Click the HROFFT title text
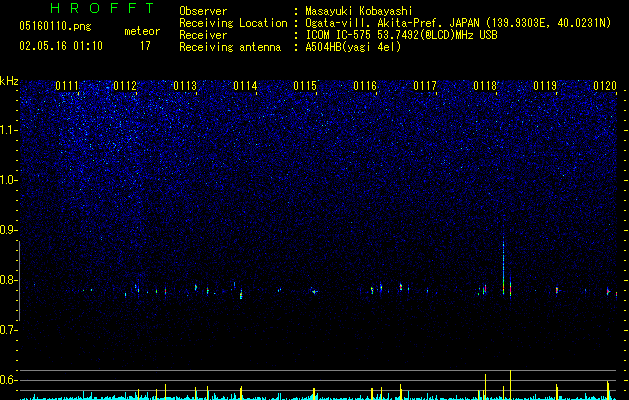The height and width of the screenshot is (400, 629). pyautogui.click(x=102, y=8)
